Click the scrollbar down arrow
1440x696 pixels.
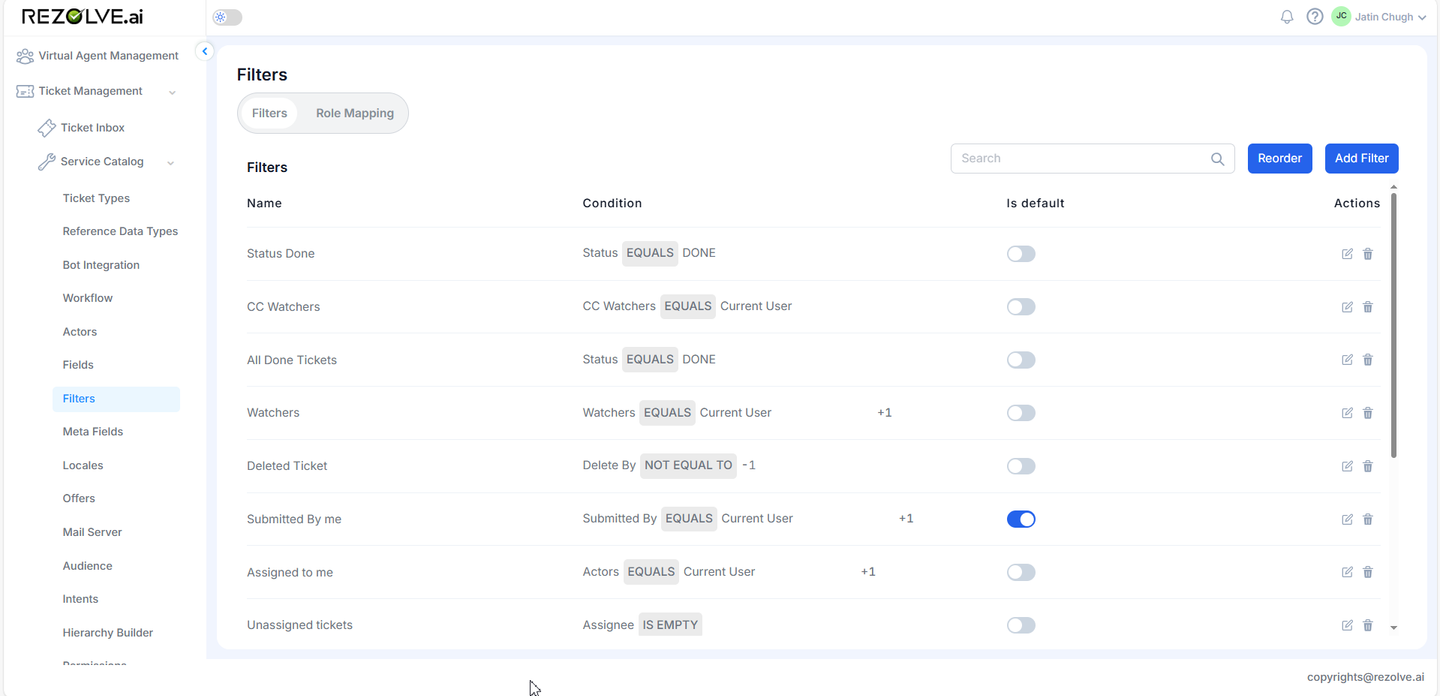click(x=1394, y=628)
